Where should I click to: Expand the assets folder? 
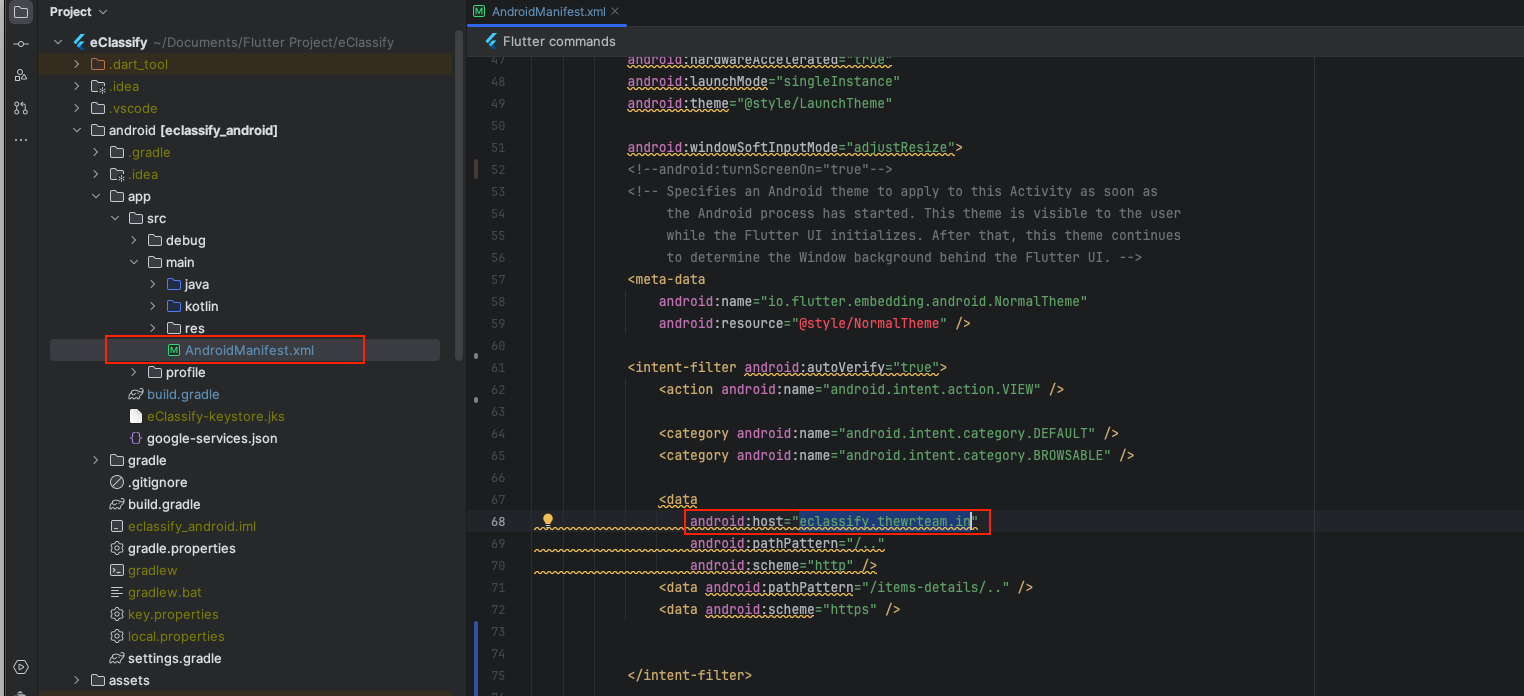pos(77,680)
